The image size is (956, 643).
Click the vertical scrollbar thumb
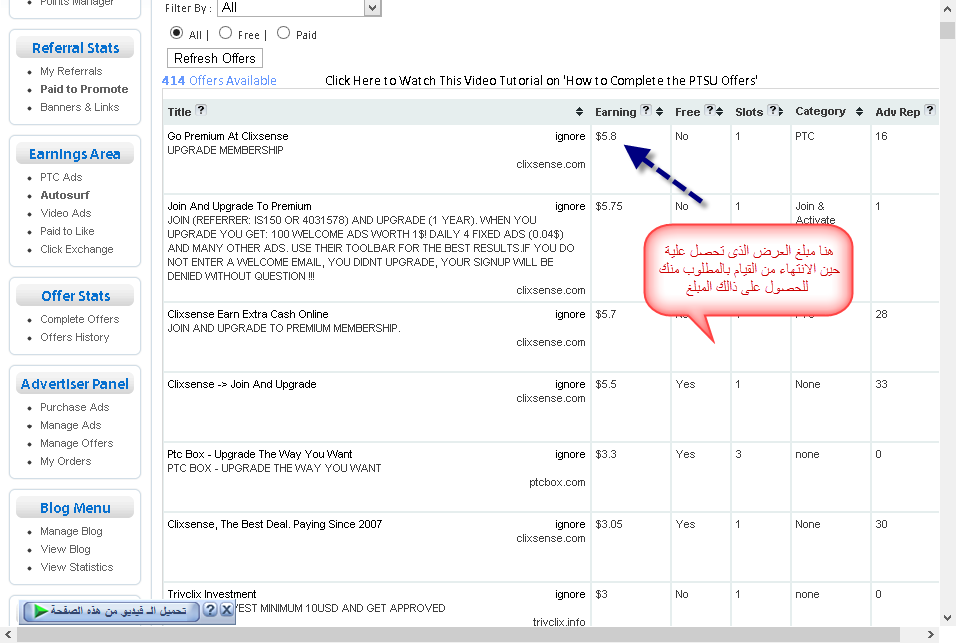point(947,30)
